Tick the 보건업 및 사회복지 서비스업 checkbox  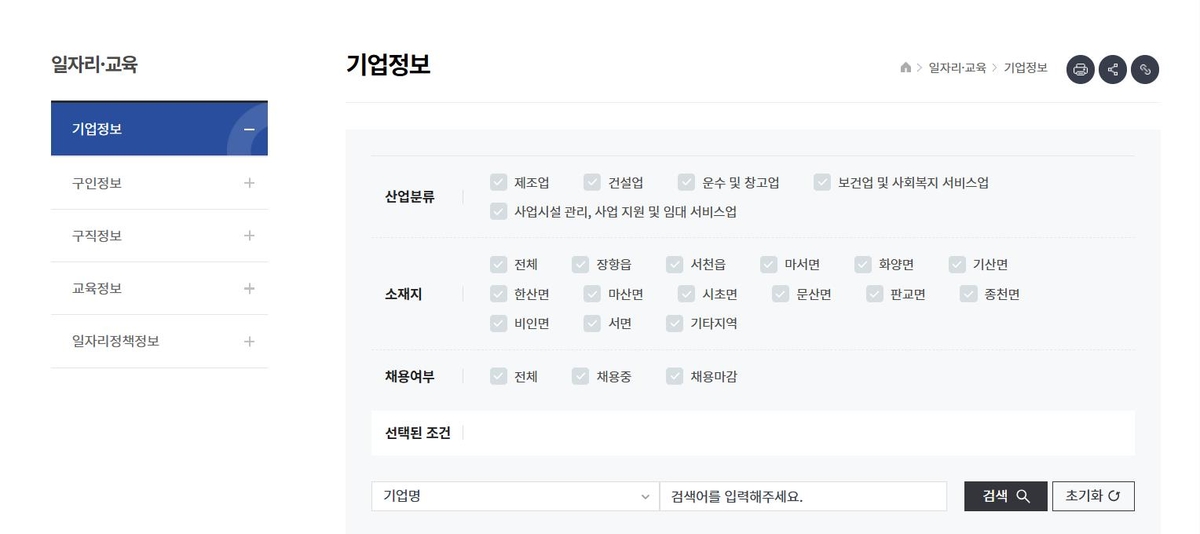tap(822, 182)
